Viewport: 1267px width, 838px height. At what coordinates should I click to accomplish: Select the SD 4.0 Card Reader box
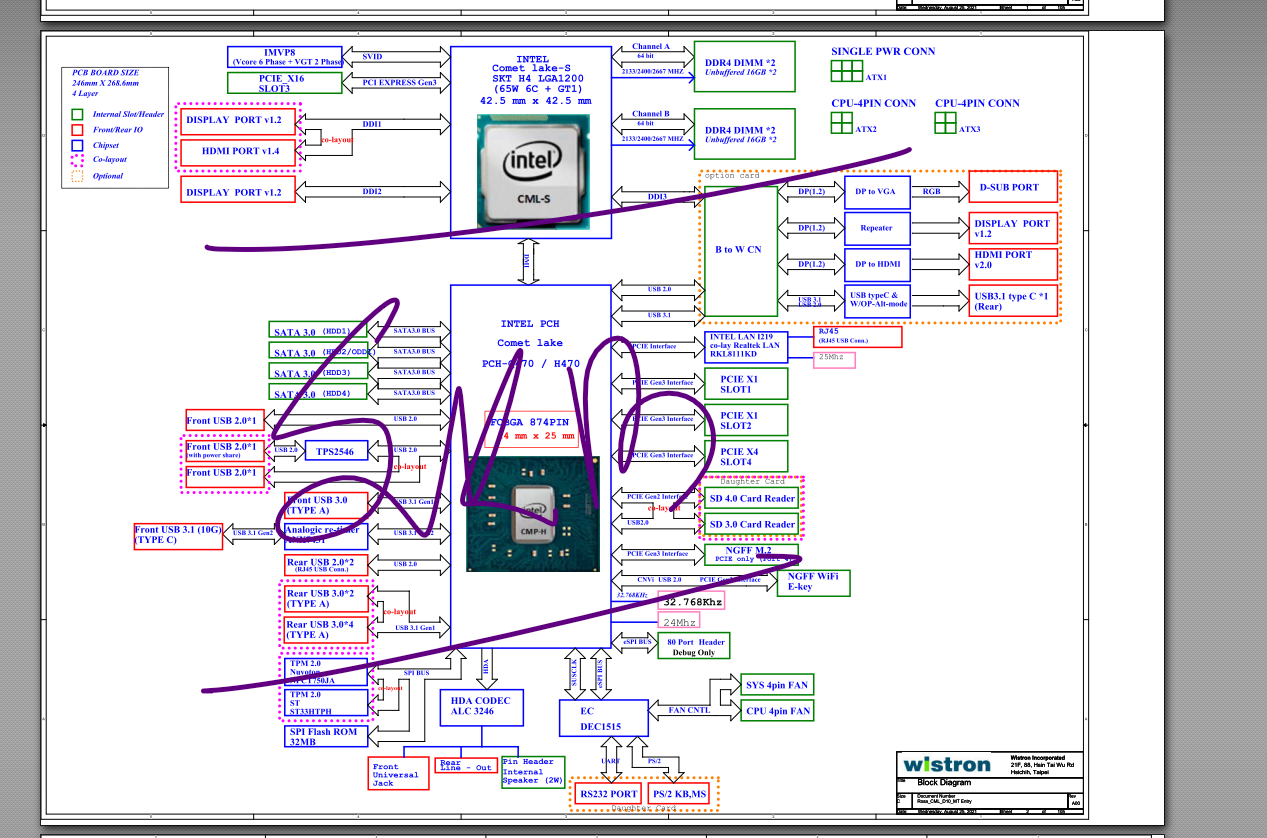pyautogui.click(x=752, y=498)
